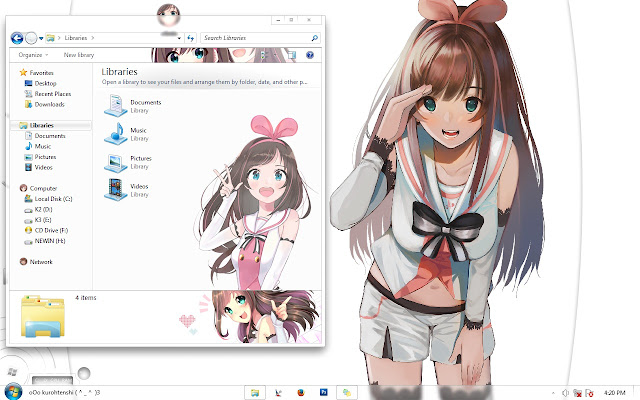Select the Pictures library icon

[116, 162]
